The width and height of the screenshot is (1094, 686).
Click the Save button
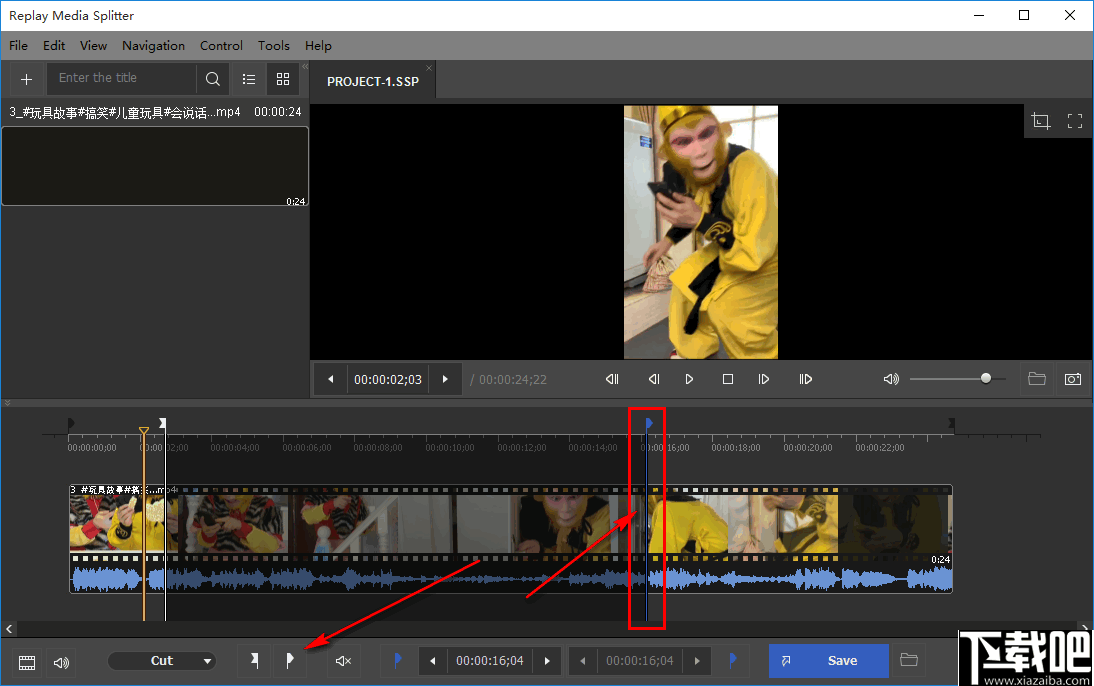(828, 660)
